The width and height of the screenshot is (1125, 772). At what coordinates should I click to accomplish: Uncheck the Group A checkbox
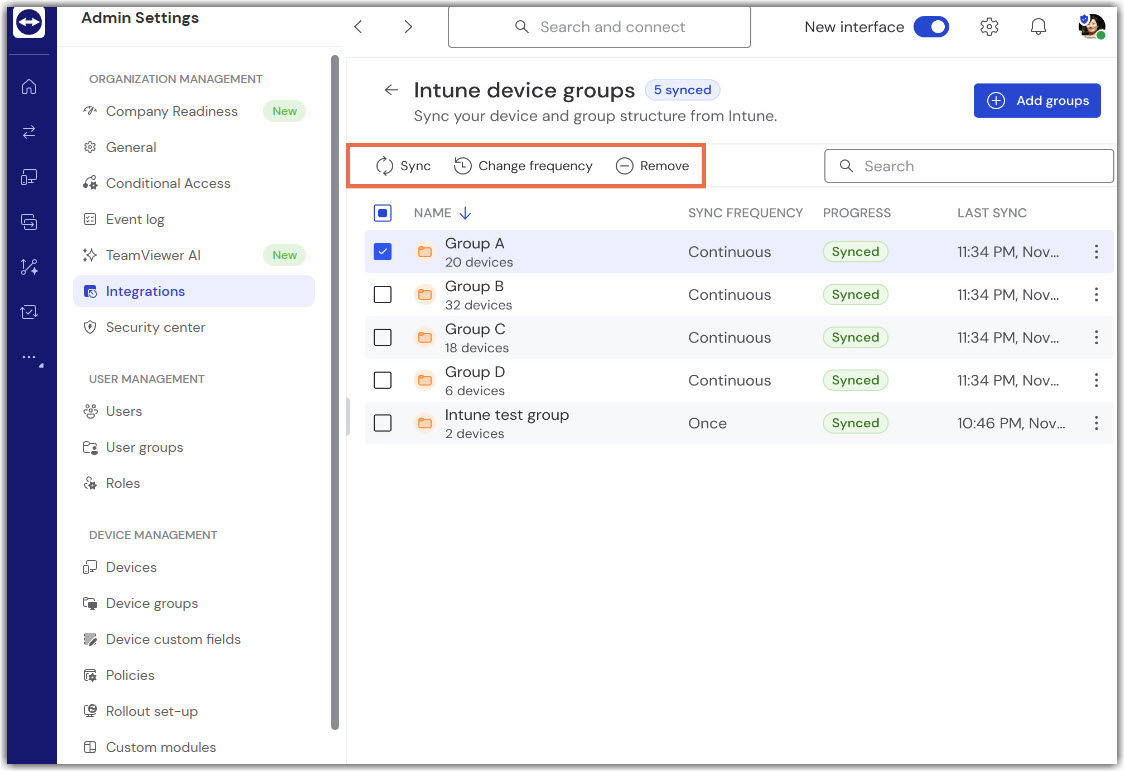coord(382,252)
